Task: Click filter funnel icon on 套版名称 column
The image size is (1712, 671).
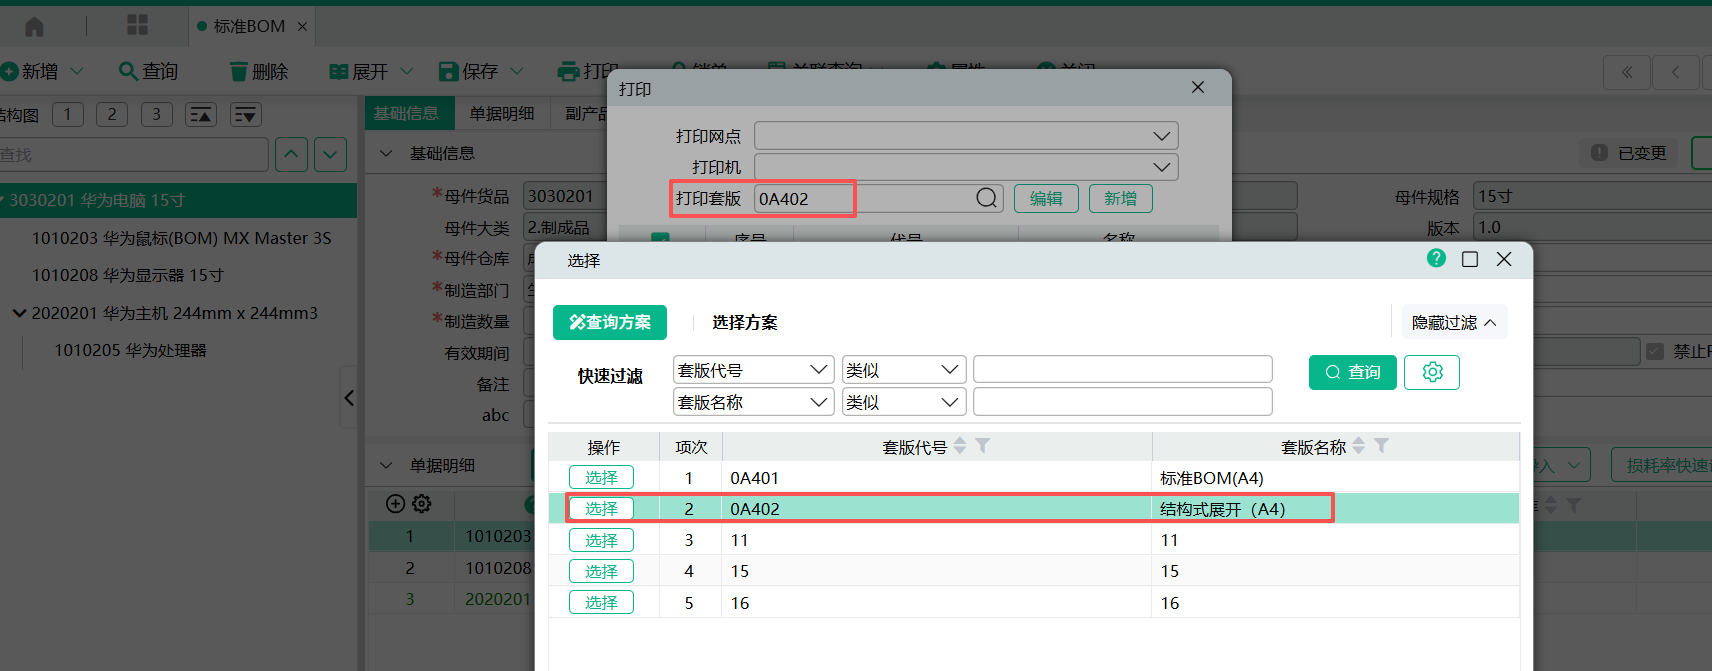Action: coord(1381,446)
